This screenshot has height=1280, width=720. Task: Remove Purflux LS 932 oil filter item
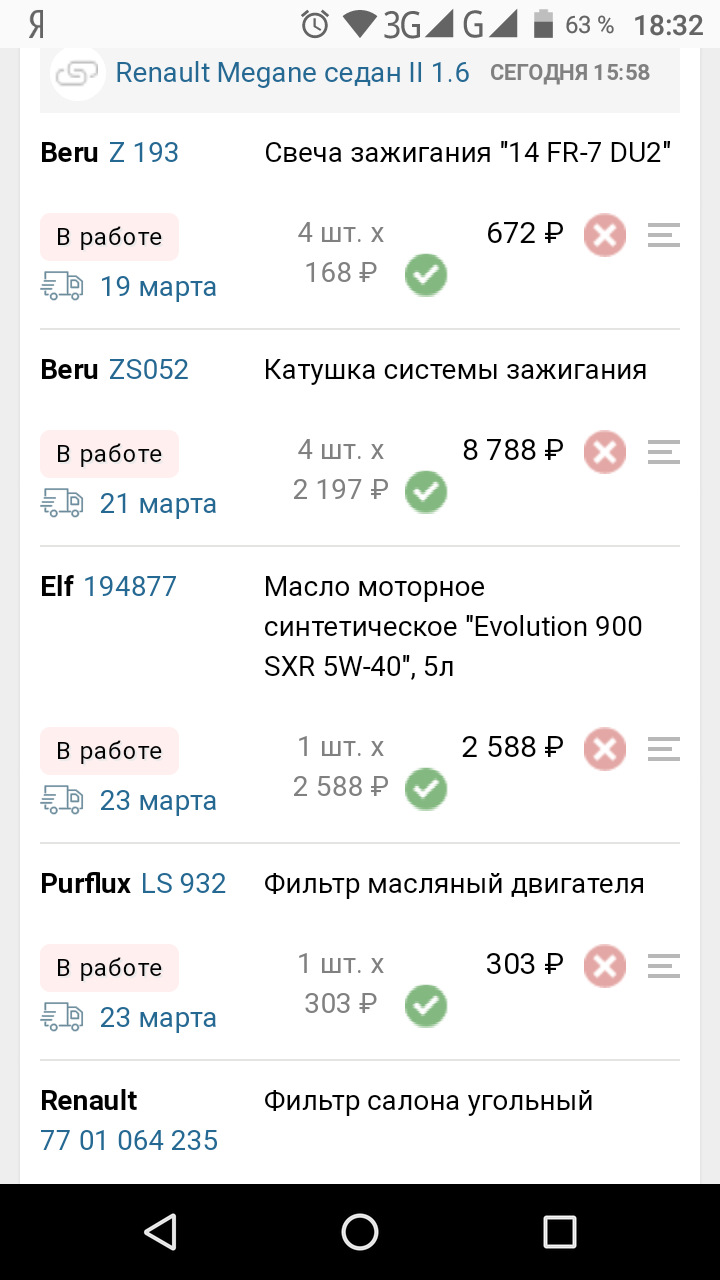click(x=605, y=967)
